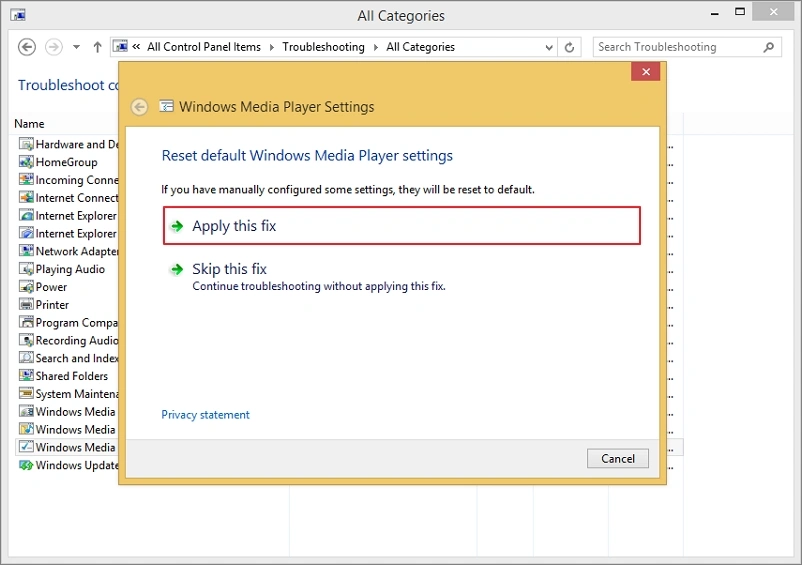This screenshot has width=802, height=565.
Task: Select Network Adapter troubleshooter icon
Action: [26, 251]
